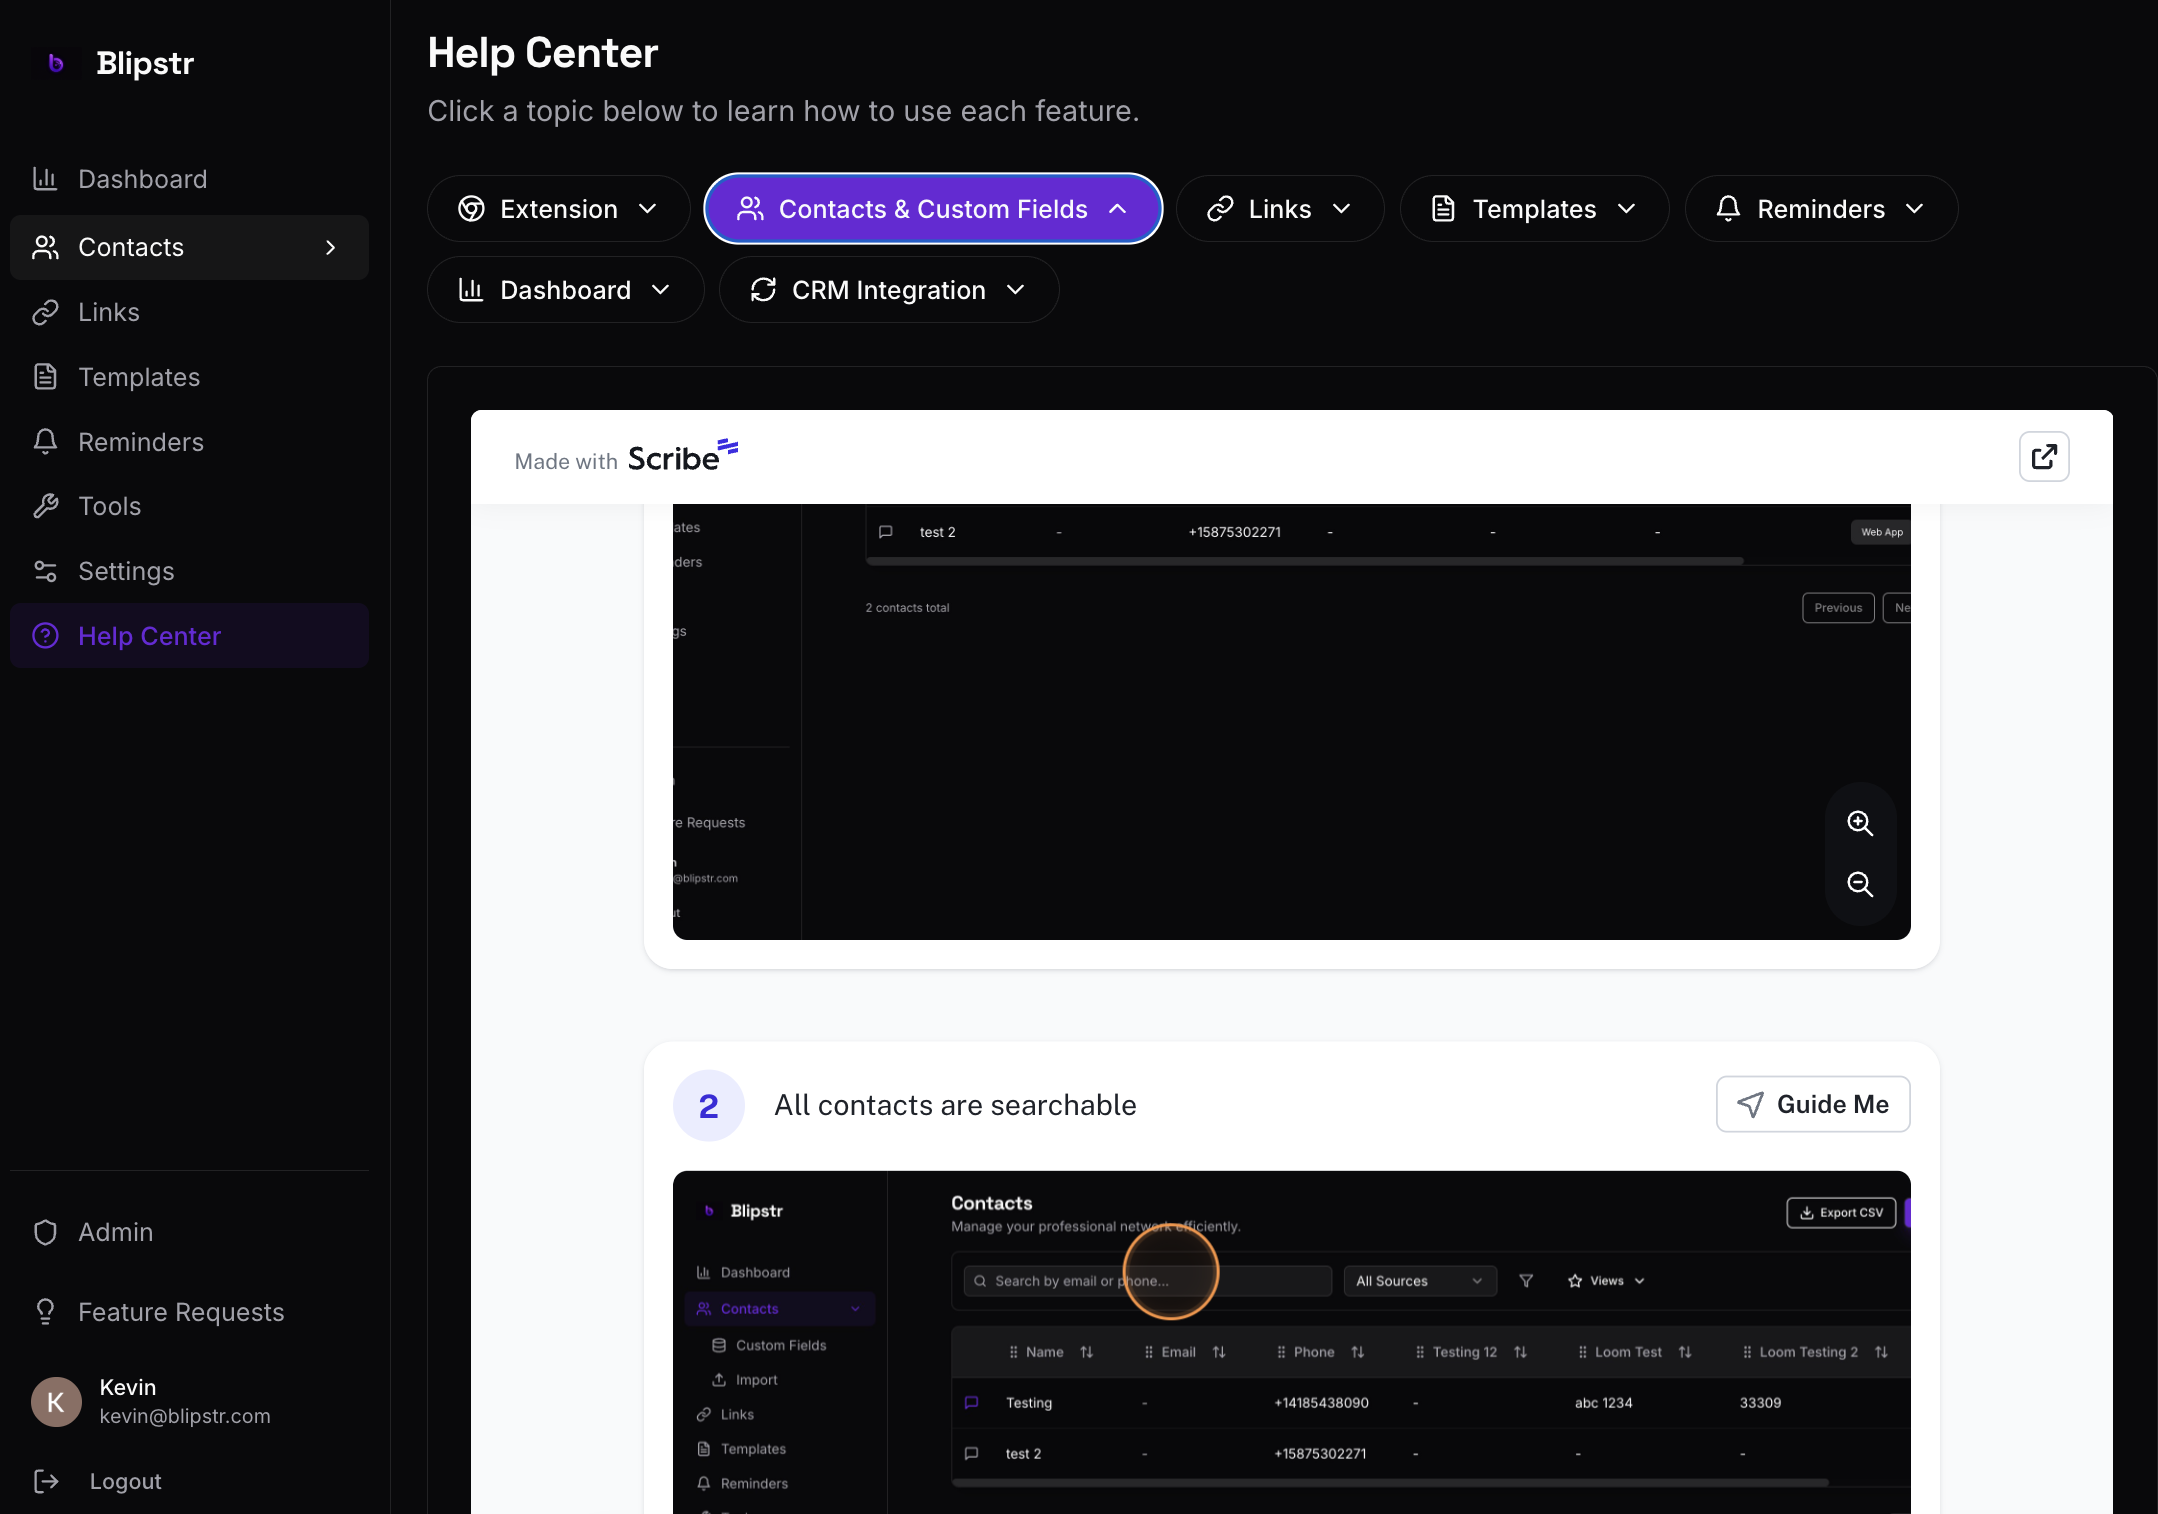Click the zoom in magnifier icon
The width and height of the screenshot is (2158, 1514).
[x=1859, y=823]
